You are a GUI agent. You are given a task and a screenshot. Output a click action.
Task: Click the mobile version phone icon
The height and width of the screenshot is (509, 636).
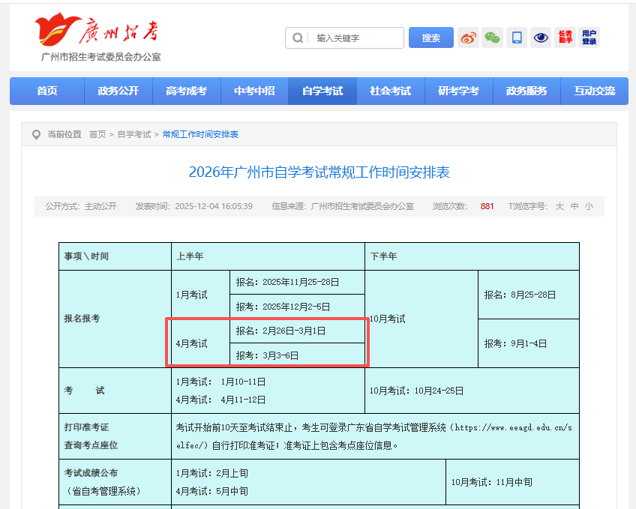(516, 38)
